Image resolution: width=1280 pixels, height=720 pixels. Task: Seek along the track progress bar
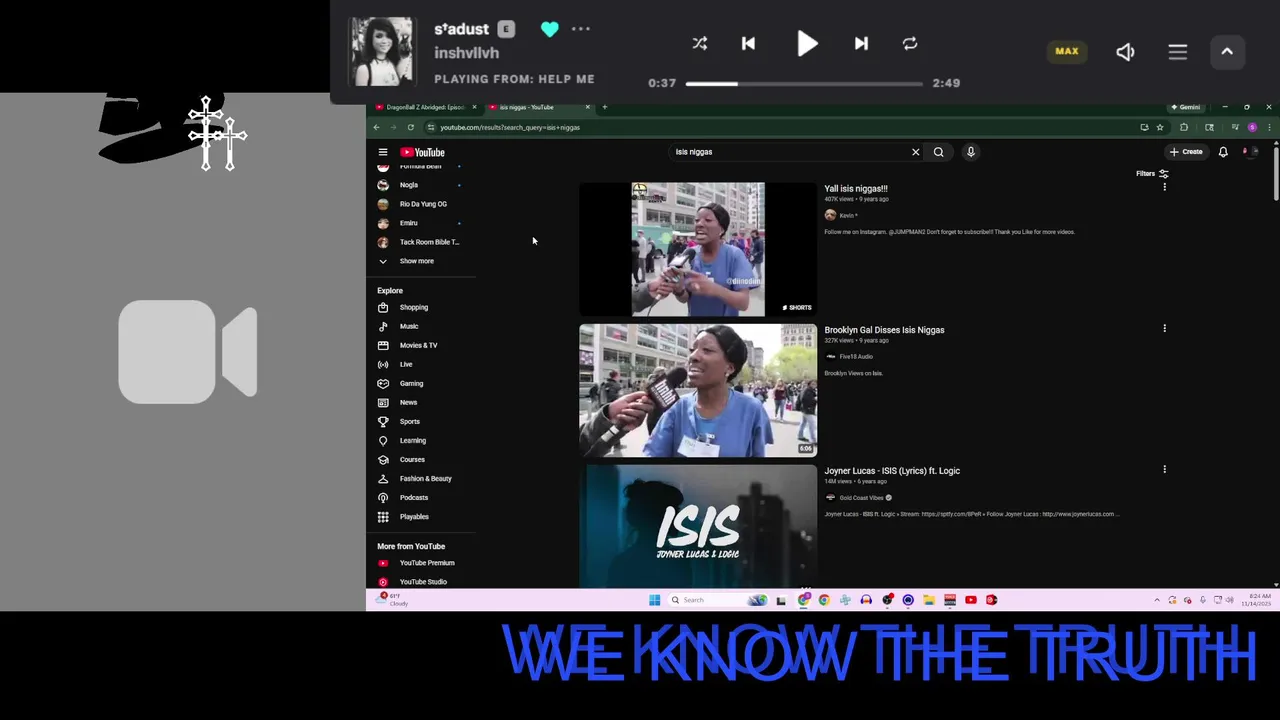pyautogui.click(x=804, y=84)
